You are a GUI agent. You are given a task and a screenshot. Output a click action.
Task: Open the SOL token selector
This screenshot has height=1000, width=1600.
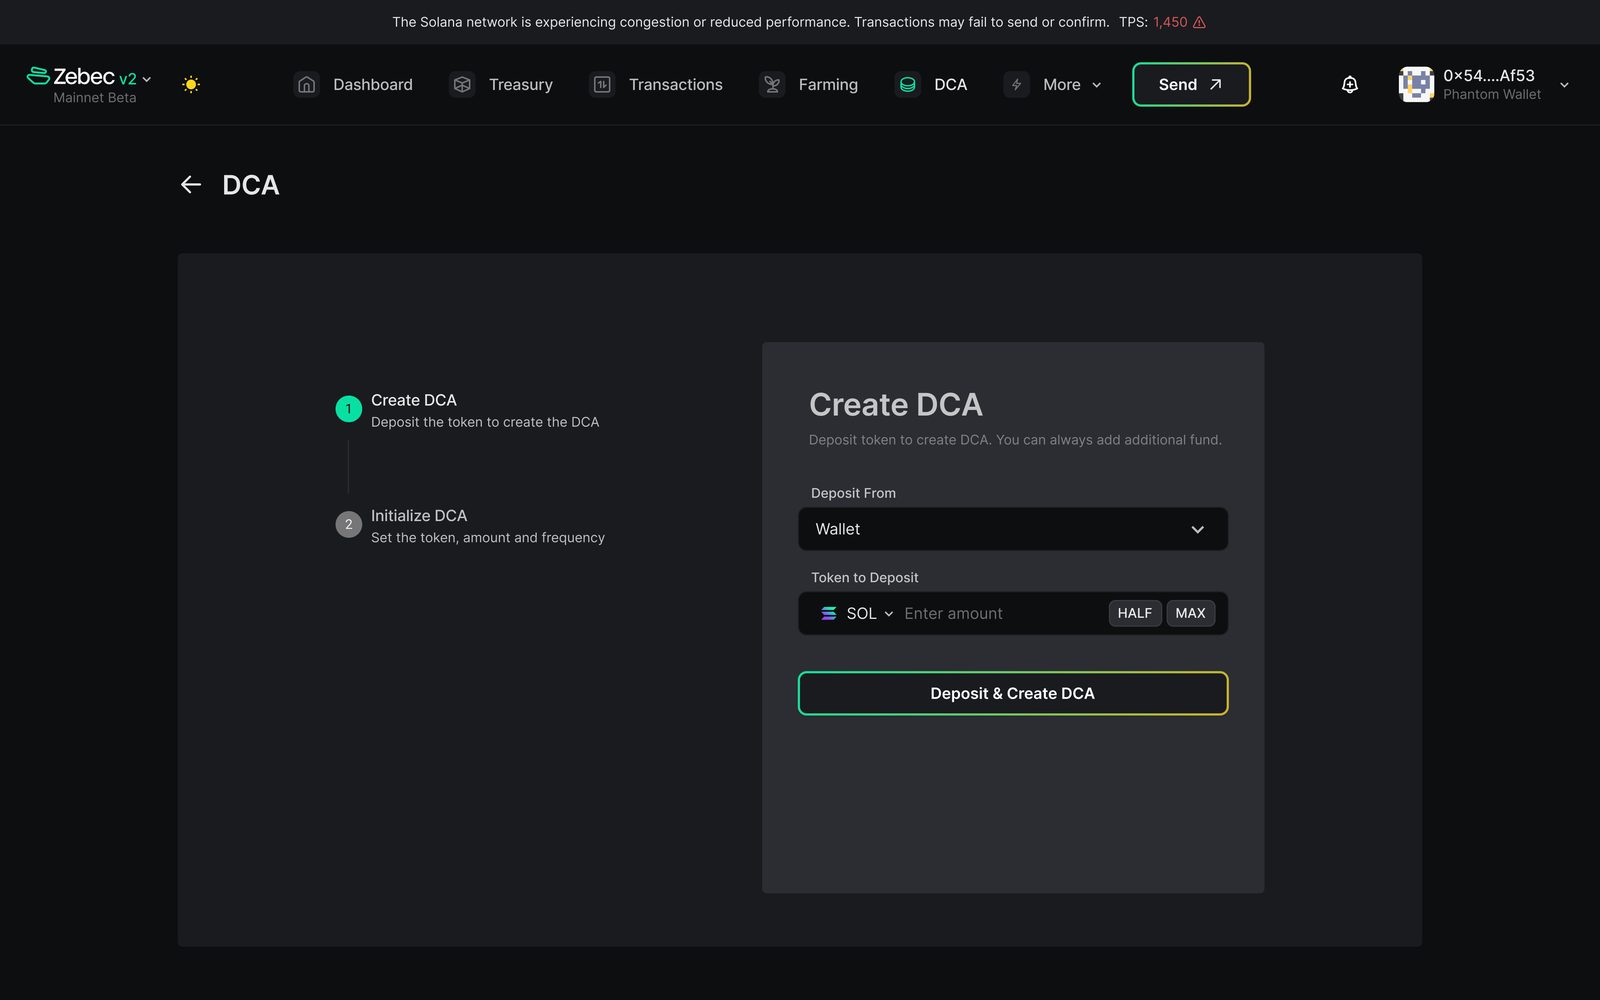tap(857, 614)
